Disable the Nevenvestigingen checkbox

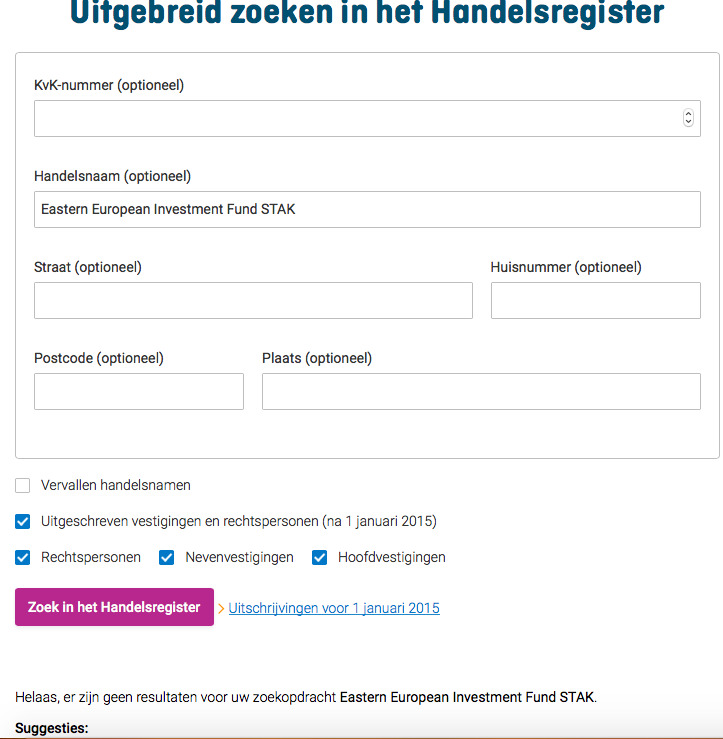coord(167,558)
